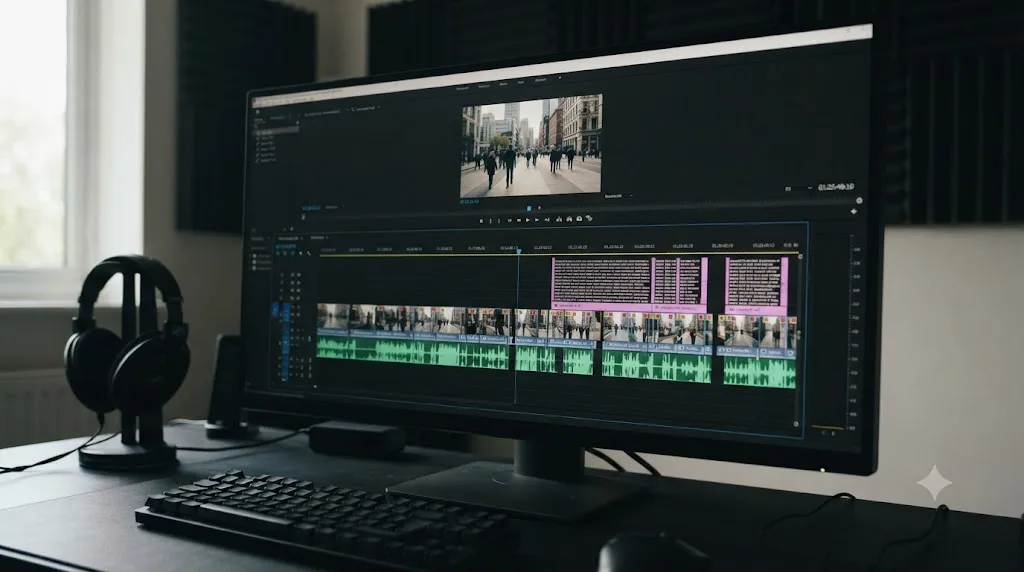
Task: Select the video clip under the playhead
Action: [x=532, y=325]
